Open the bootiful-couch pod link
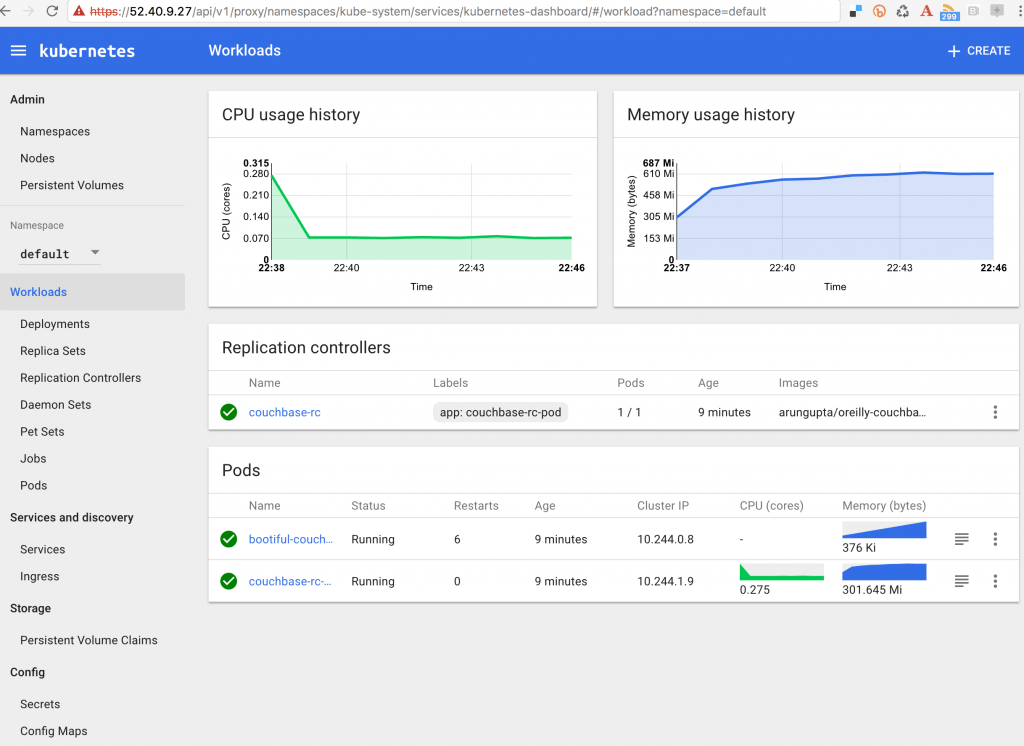This screenshot has height=746, width=1024. tap(291, 539)
